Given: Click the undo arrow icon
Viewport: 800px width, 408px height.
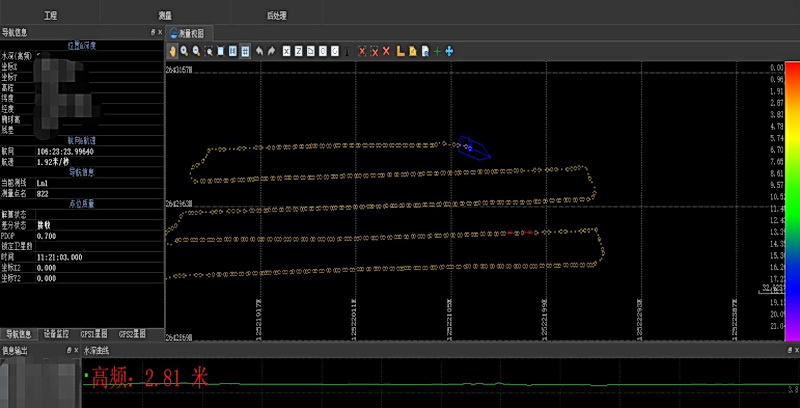Looking at the screenshot, I should pyautogui.click(x=260, y=50).
